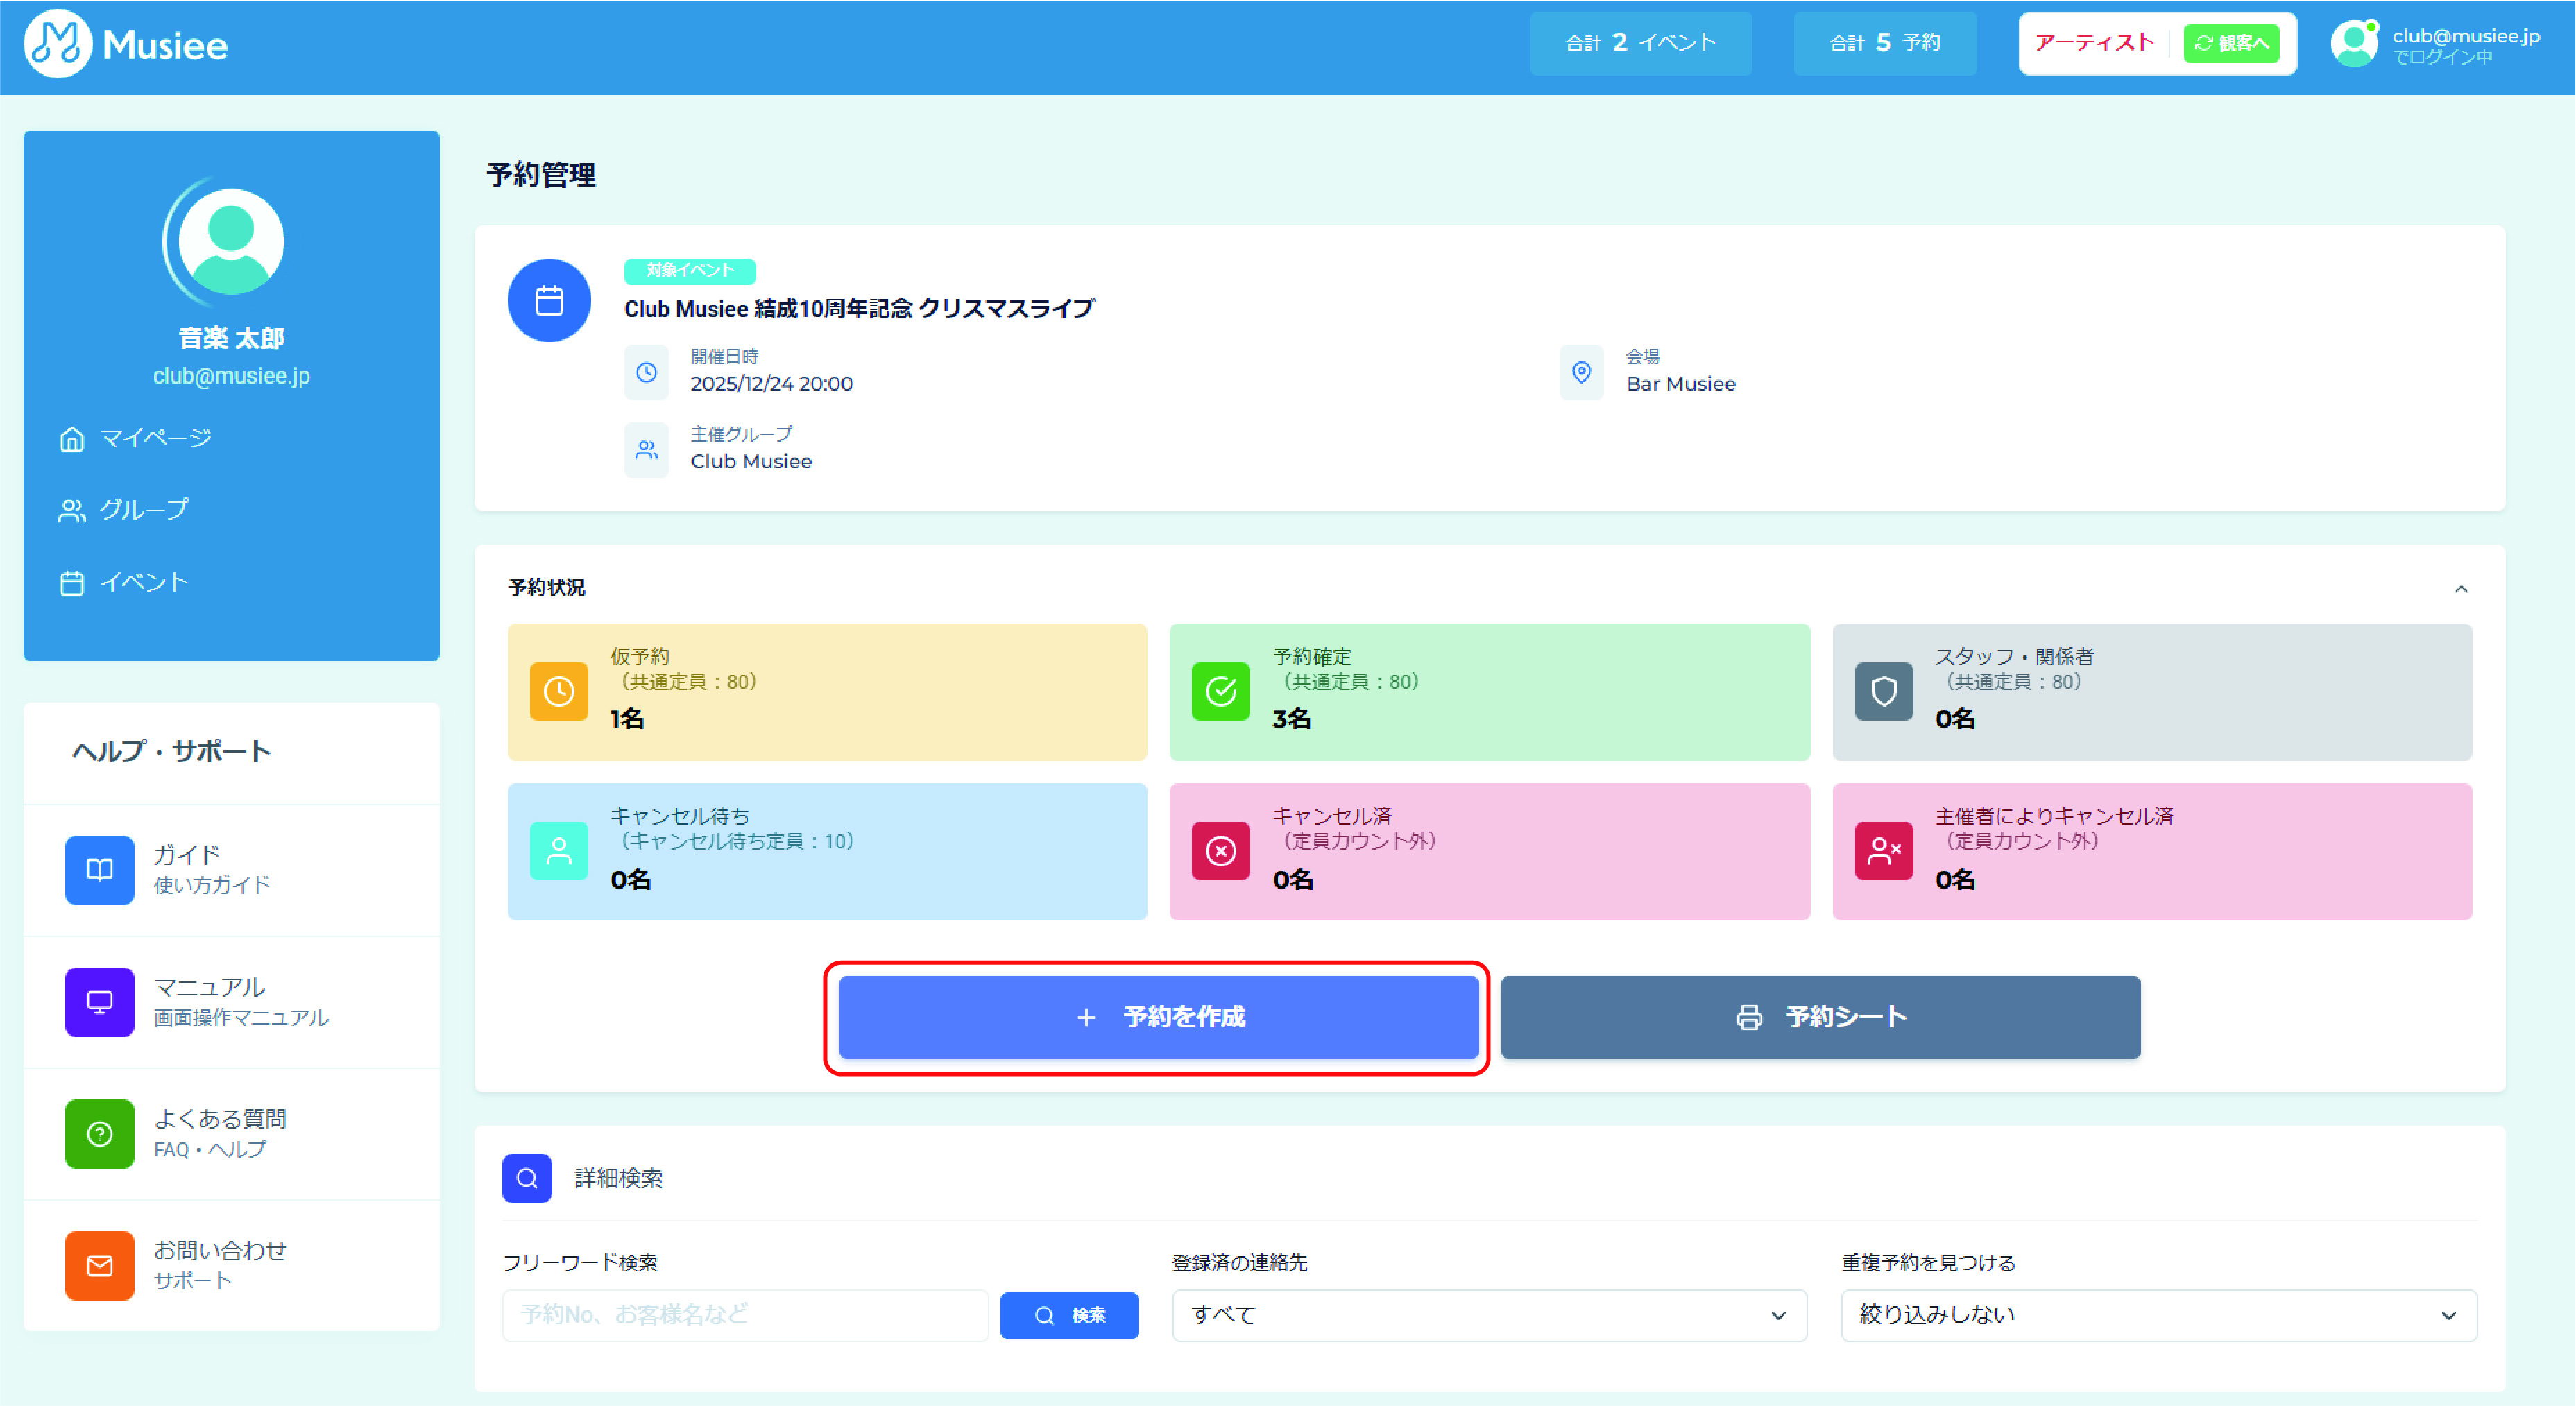Image resolution: width=2576 pixels, height=1406 pixels.
Task: Click the 予約を作成 button
Action: 1158,1017
